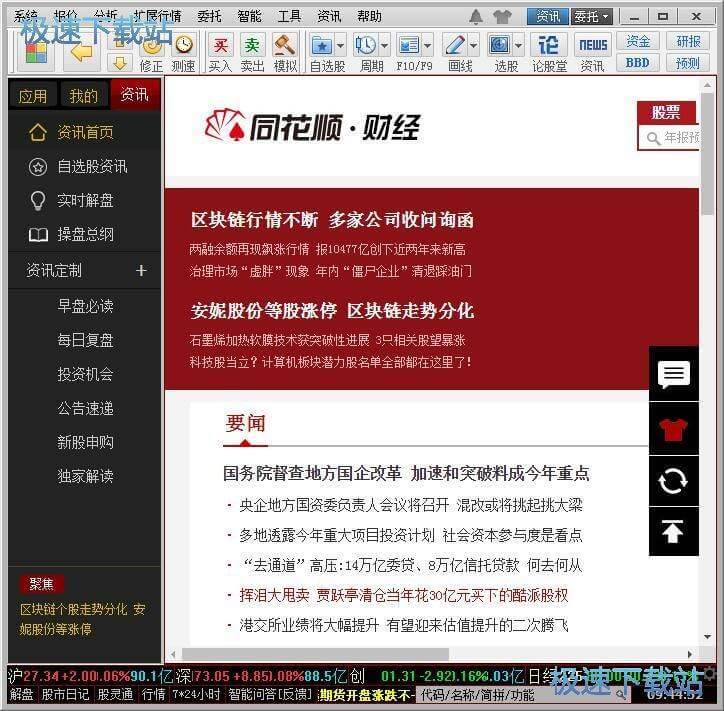The width and height of the screenshot is (724, 711).
Task: Open 早盘必读 in the sidebar
Action: (x=85, y=306)
